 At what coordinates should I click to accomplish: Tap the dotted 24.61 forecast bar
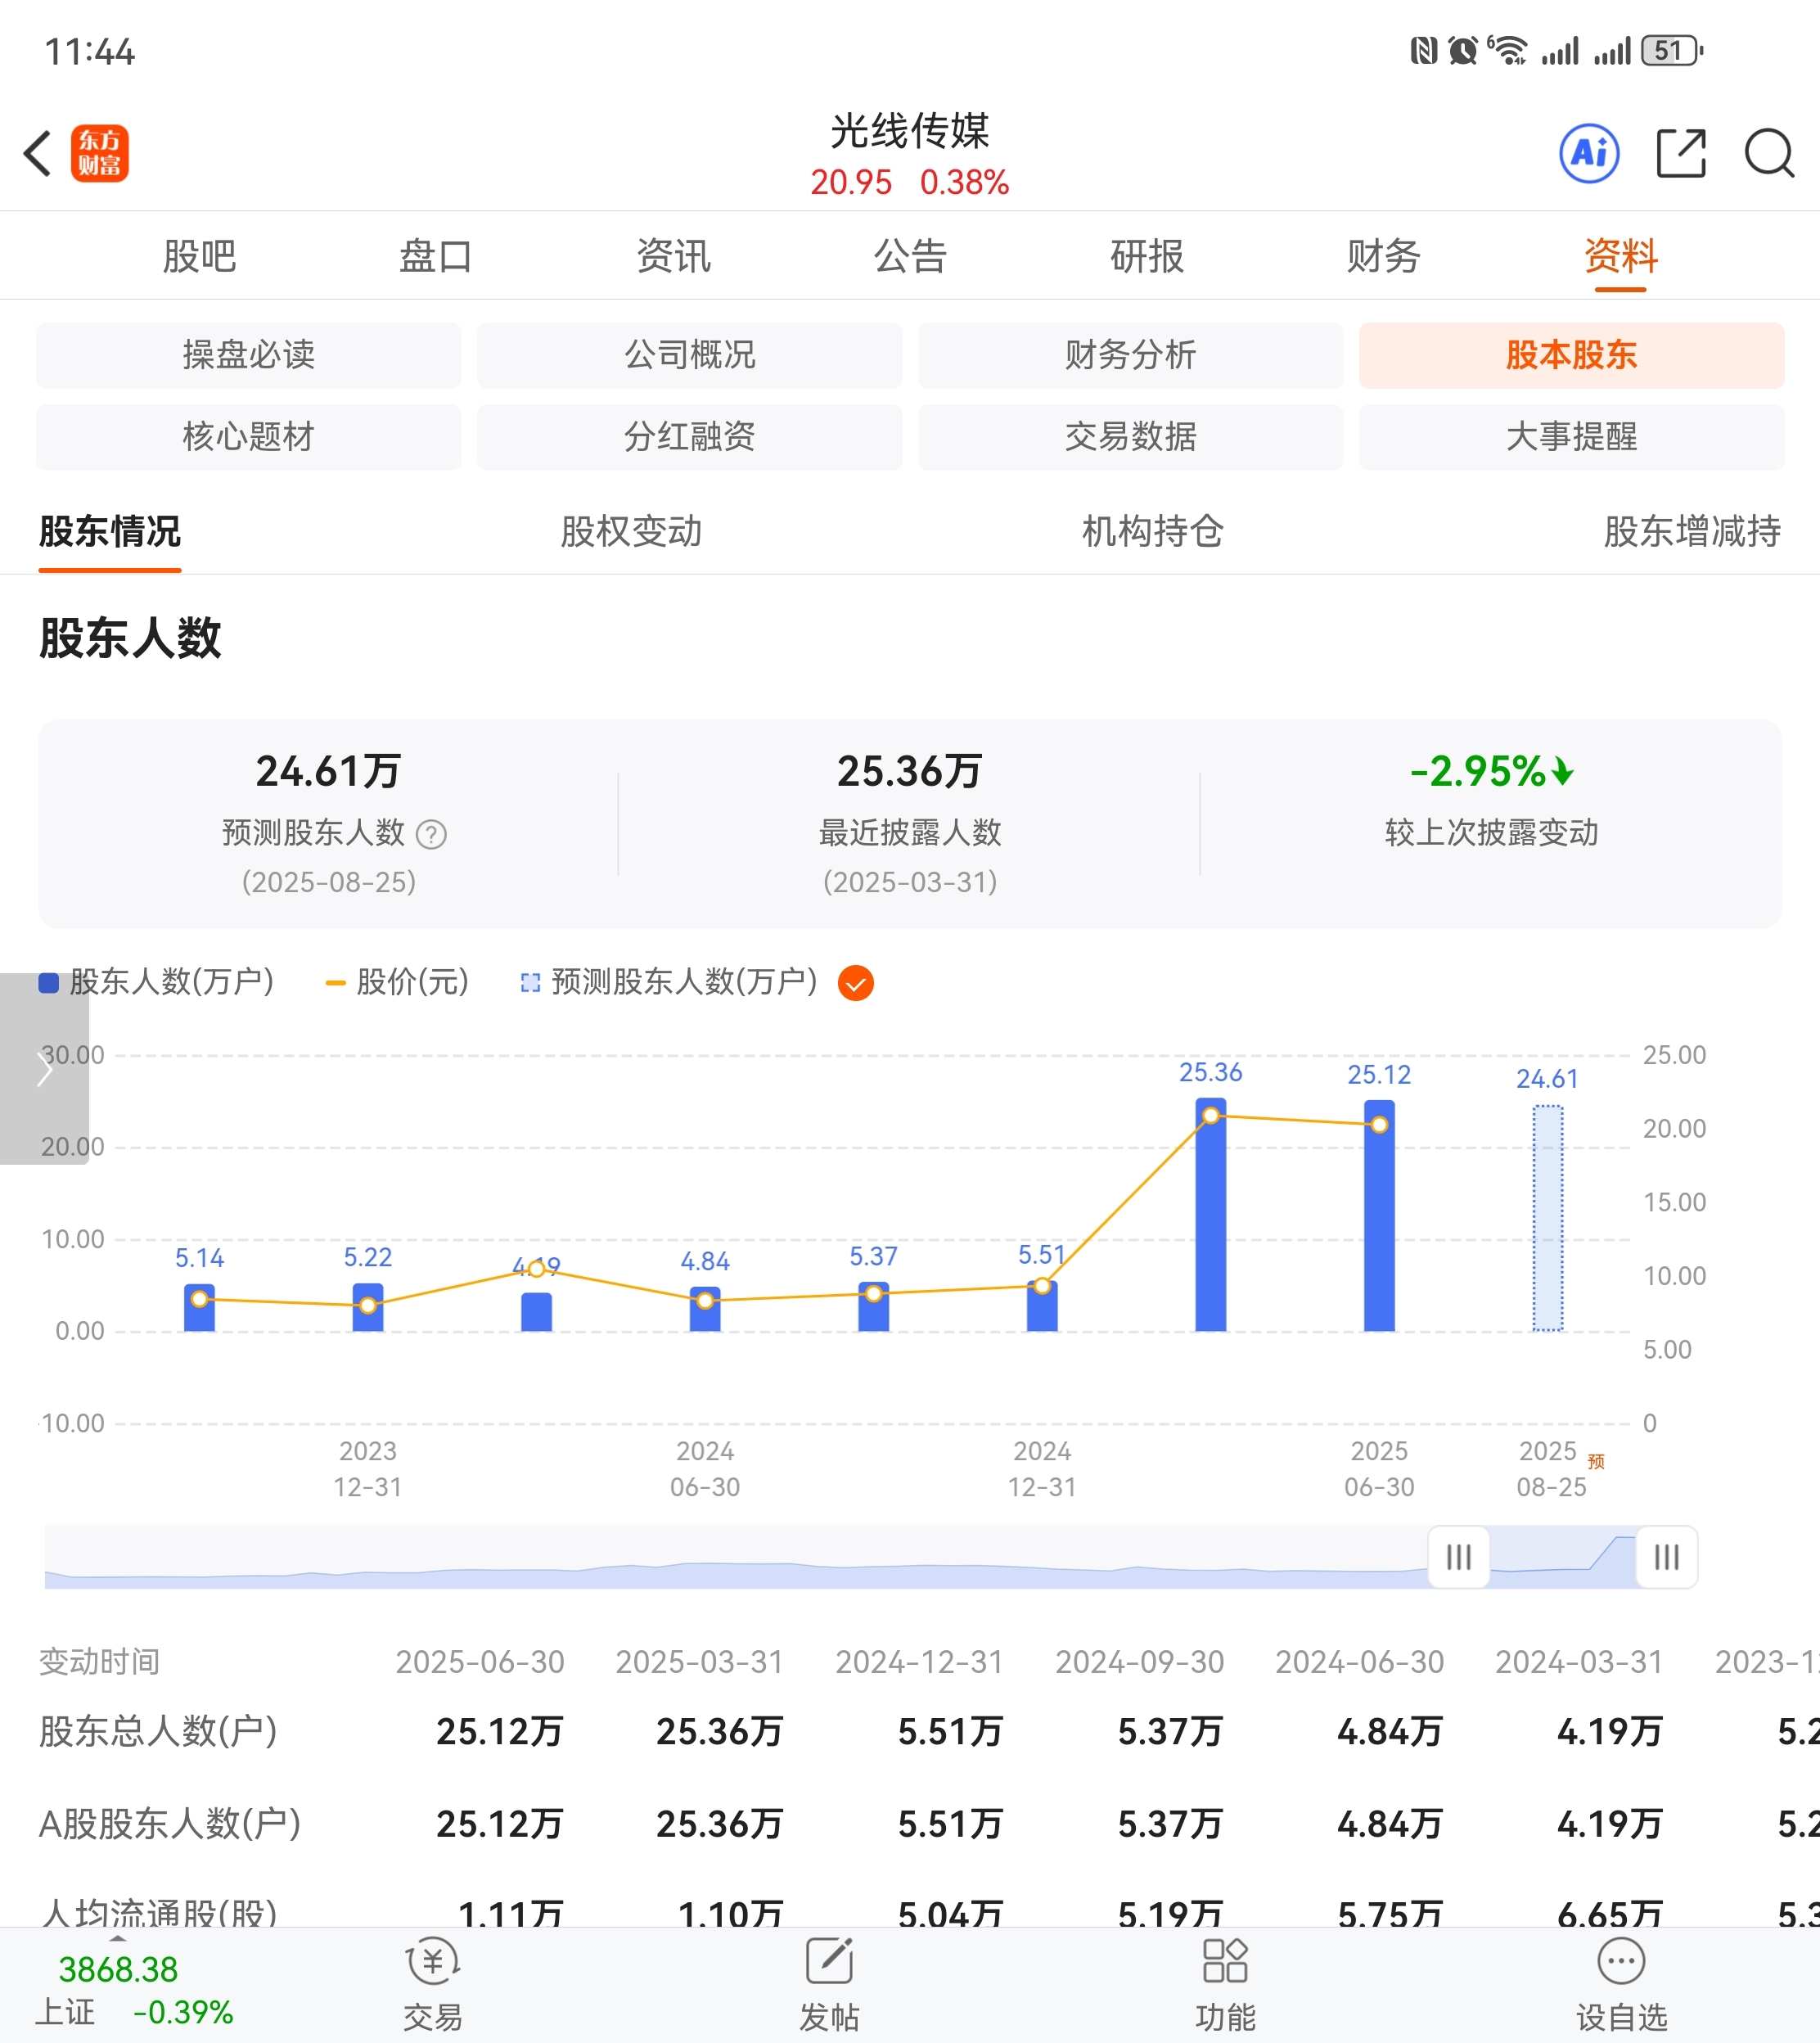pyautogui.click(x=1548, y=1218)
